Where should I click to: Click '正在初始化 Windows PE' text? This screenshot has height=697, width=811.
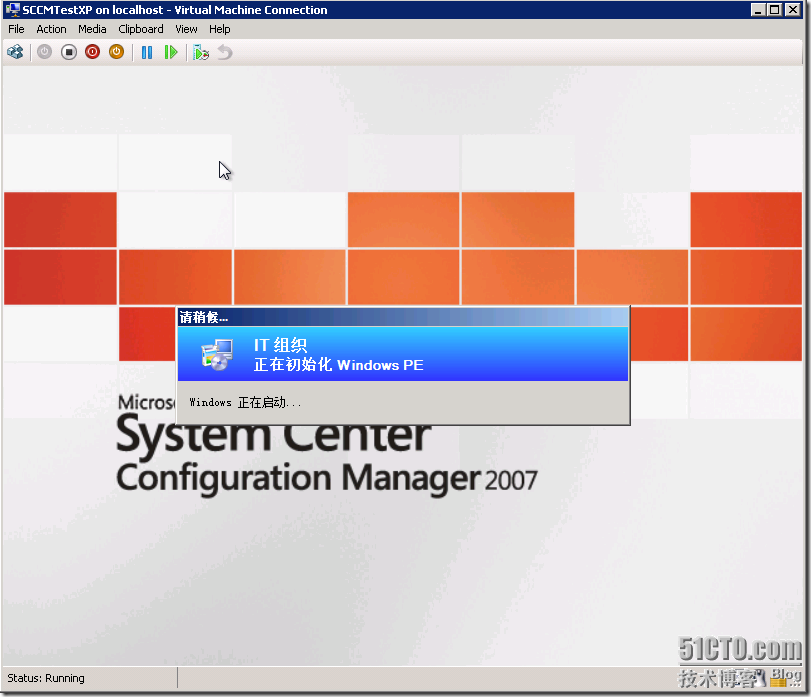point(338,365)
